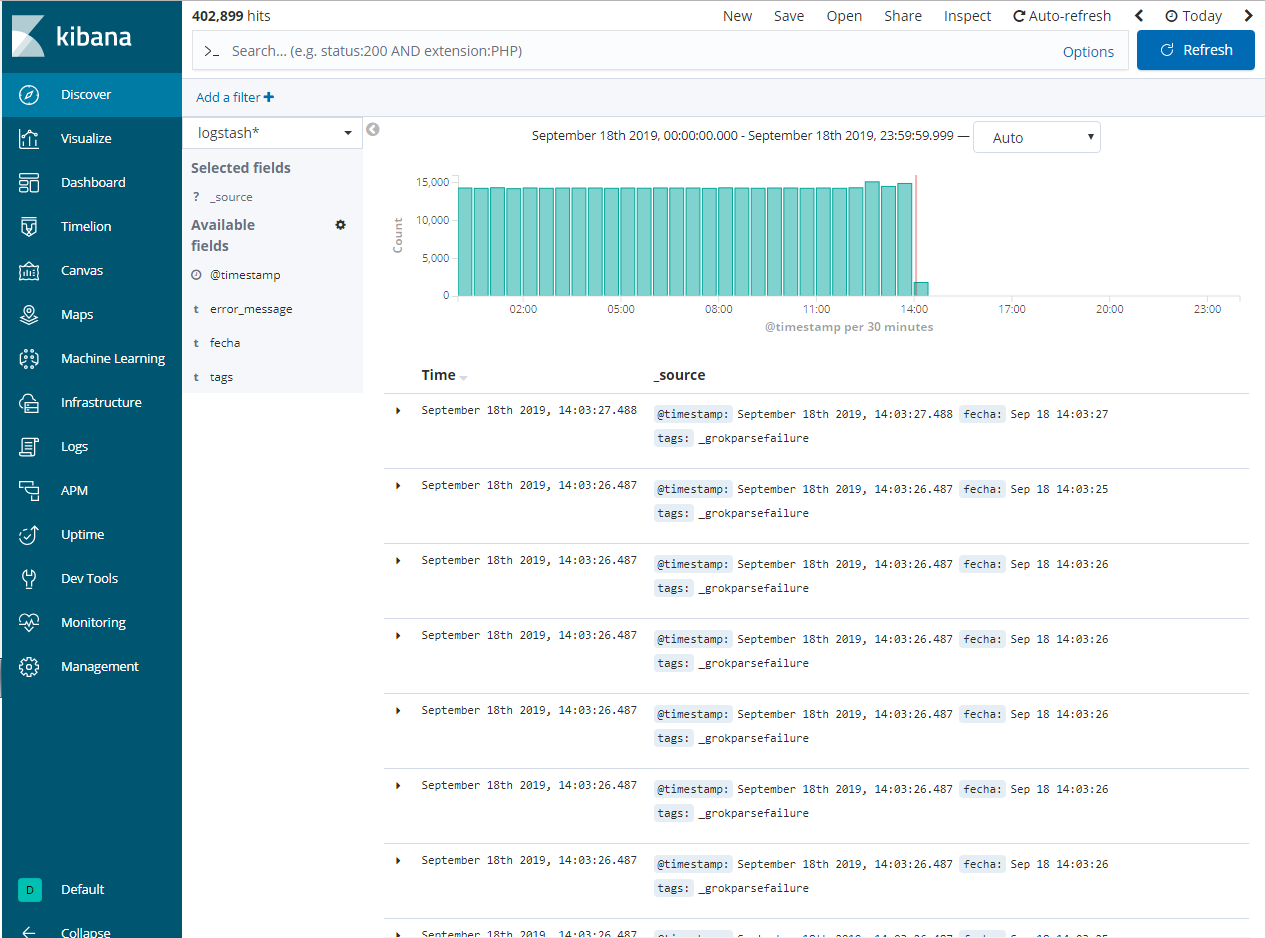Click the available fields settings gear
Image resolution: width=1265 pixels, height=938 pixels.
coord(340,225)
